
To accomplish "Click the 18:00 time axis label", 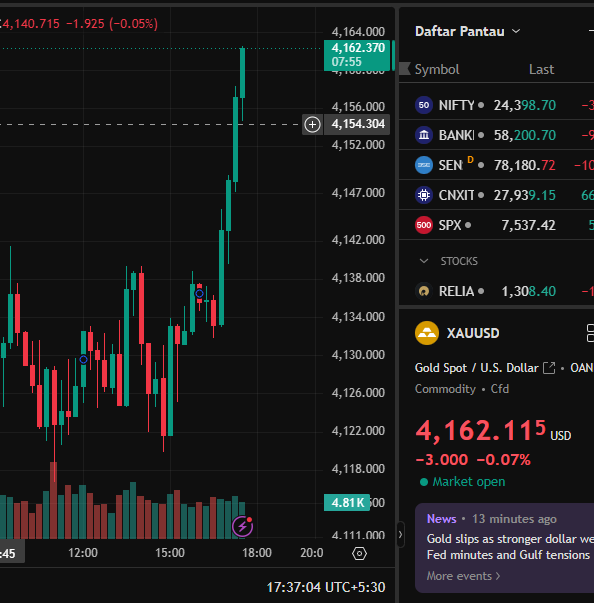I will [x=257, y=553].
